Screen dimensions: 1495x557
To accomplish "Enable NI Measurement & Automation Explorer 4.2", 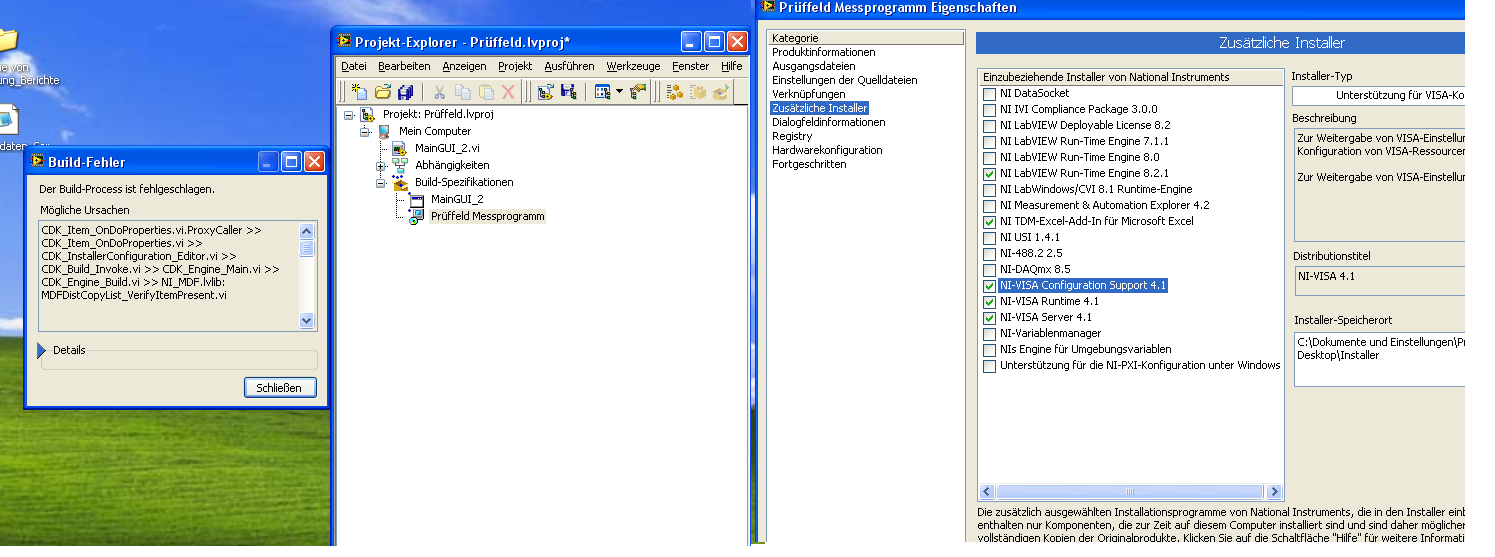I will pyautogui.click(x=990, y=206).
